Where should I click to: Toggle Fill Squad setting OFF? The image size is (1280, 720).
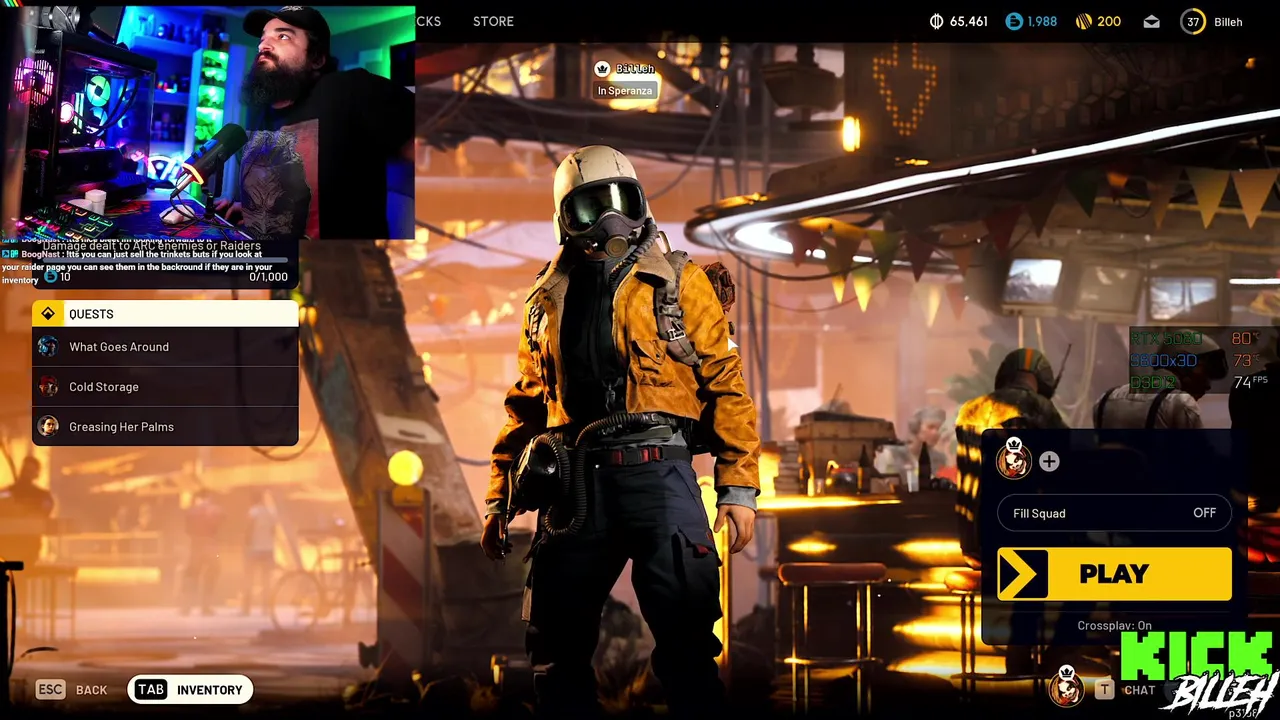coord(1114,513)
